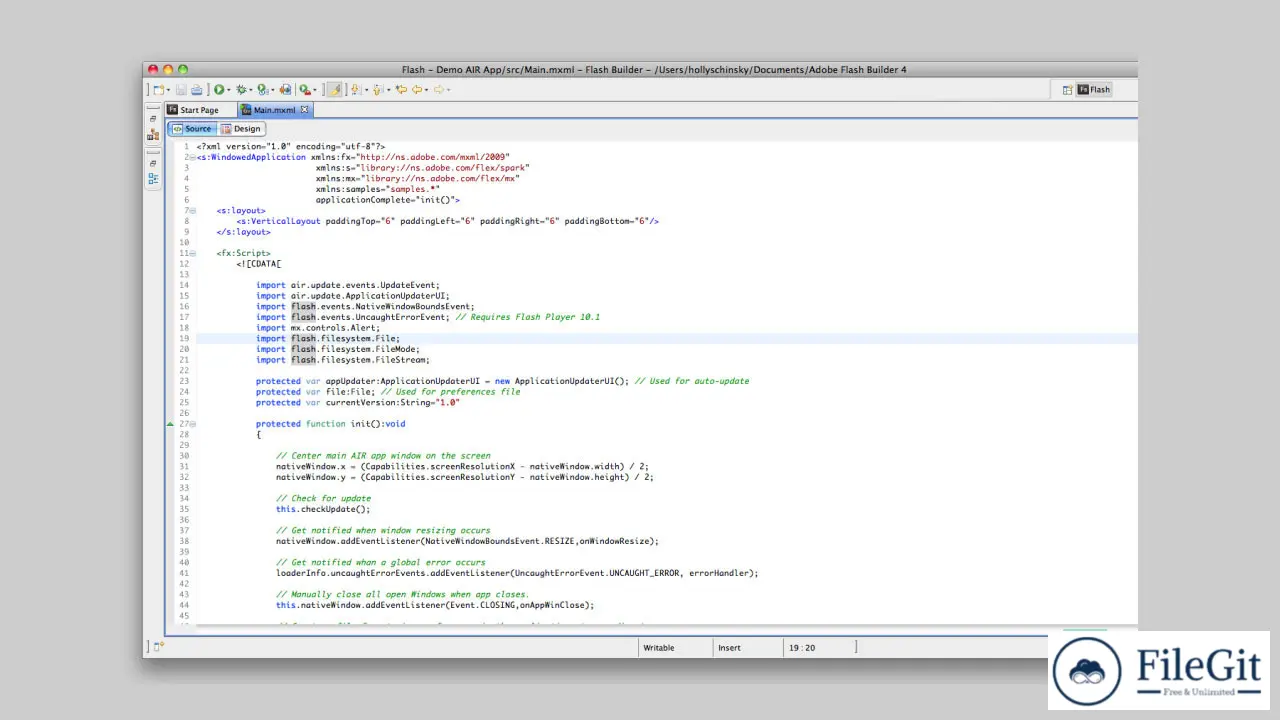
Task: Click the Forward navigation arrow icon
Action: (x=438, y=90)
